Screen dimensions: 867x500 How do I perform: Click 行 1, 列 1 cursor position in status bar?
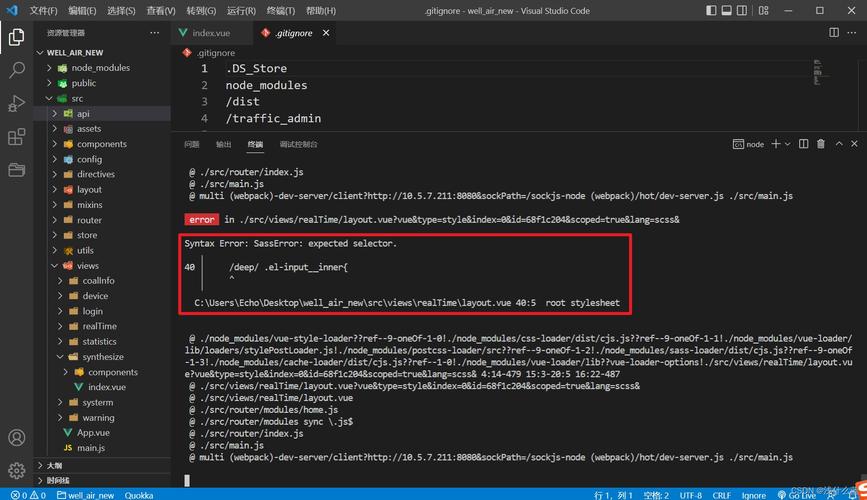[613, 495]
